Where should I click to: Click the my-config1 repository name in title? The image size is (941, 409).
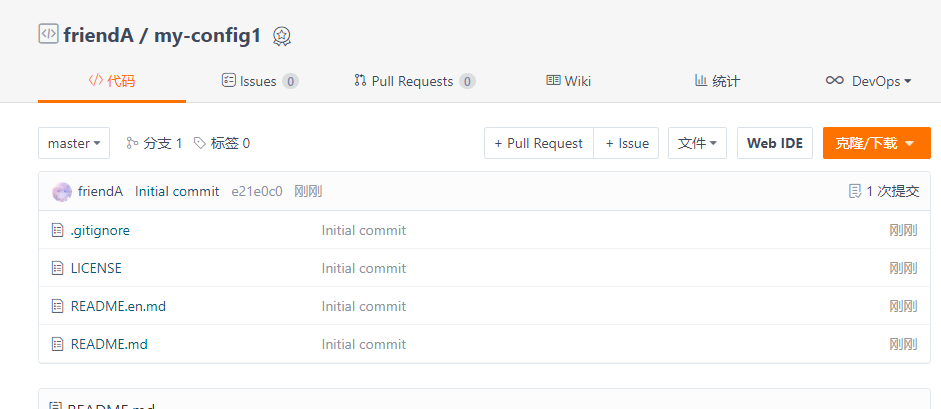[x=208, y=36]
